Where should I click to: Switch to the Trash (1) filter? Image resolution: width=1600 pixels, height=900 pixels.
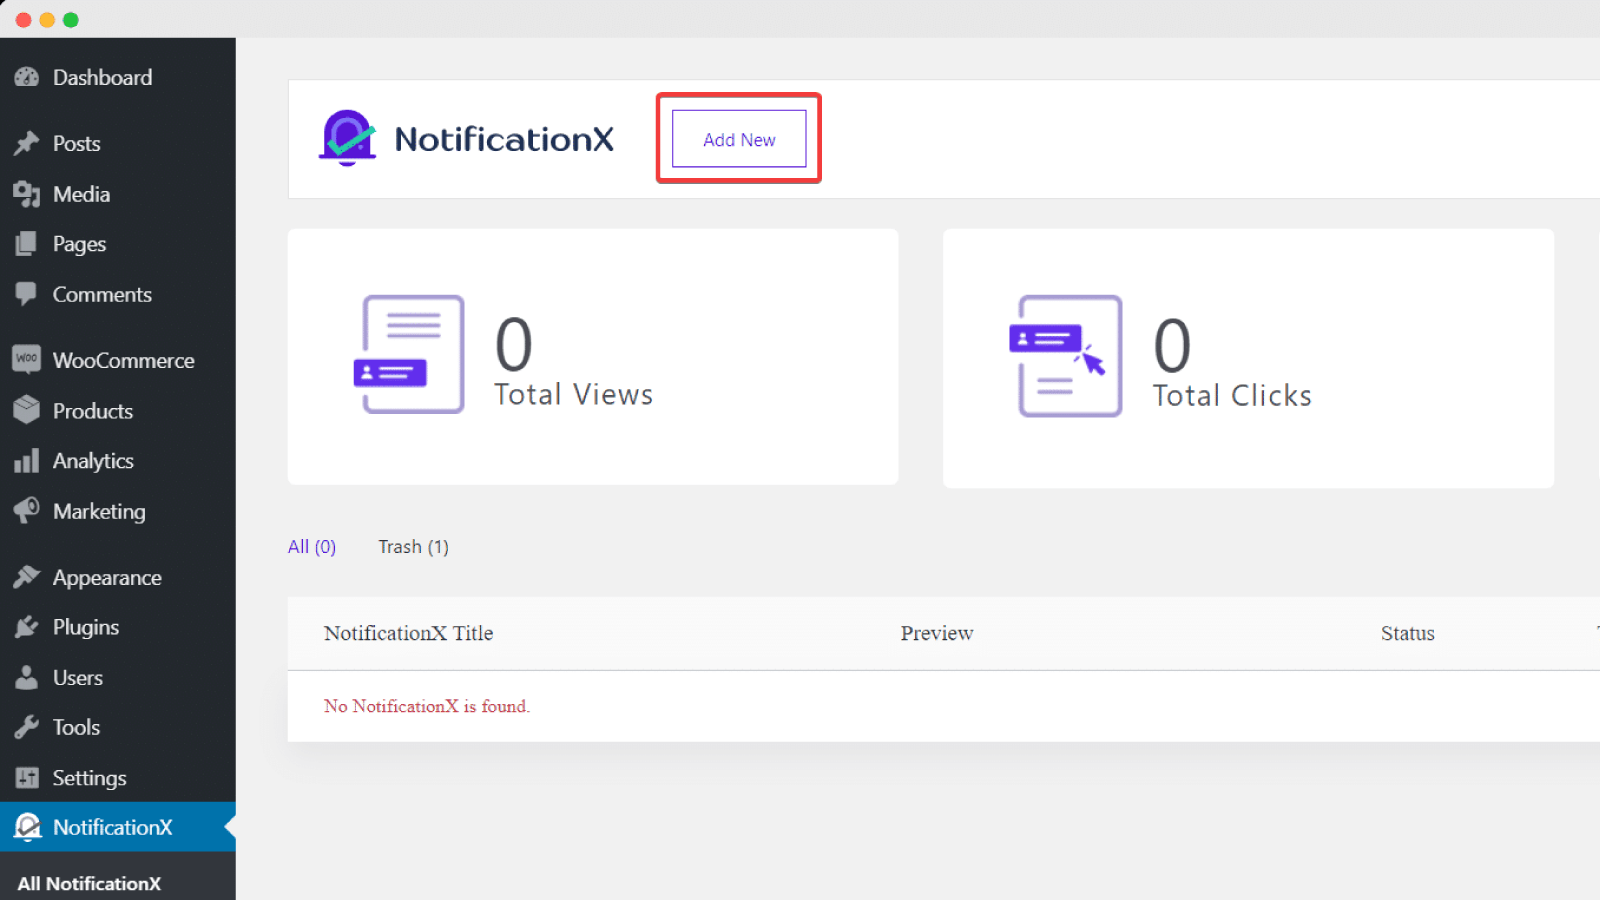pyautogui.click(x=413, y=546)
